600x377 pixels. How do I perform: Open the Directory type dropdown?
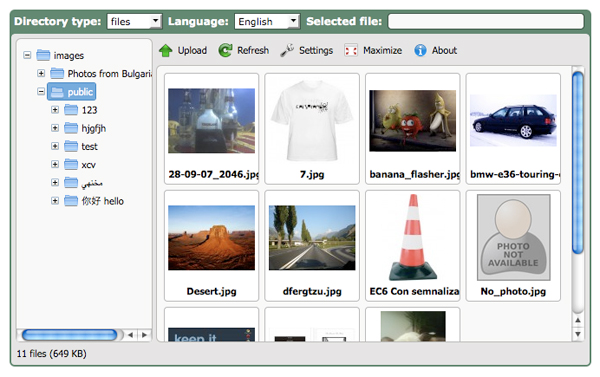point(135,21)
